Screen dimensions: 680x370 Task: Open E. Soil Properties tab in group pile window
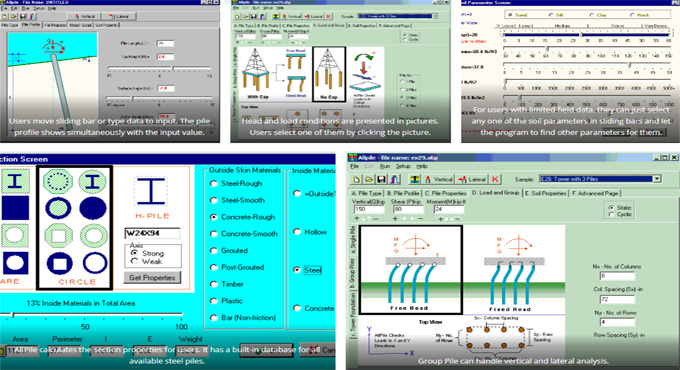546,193
